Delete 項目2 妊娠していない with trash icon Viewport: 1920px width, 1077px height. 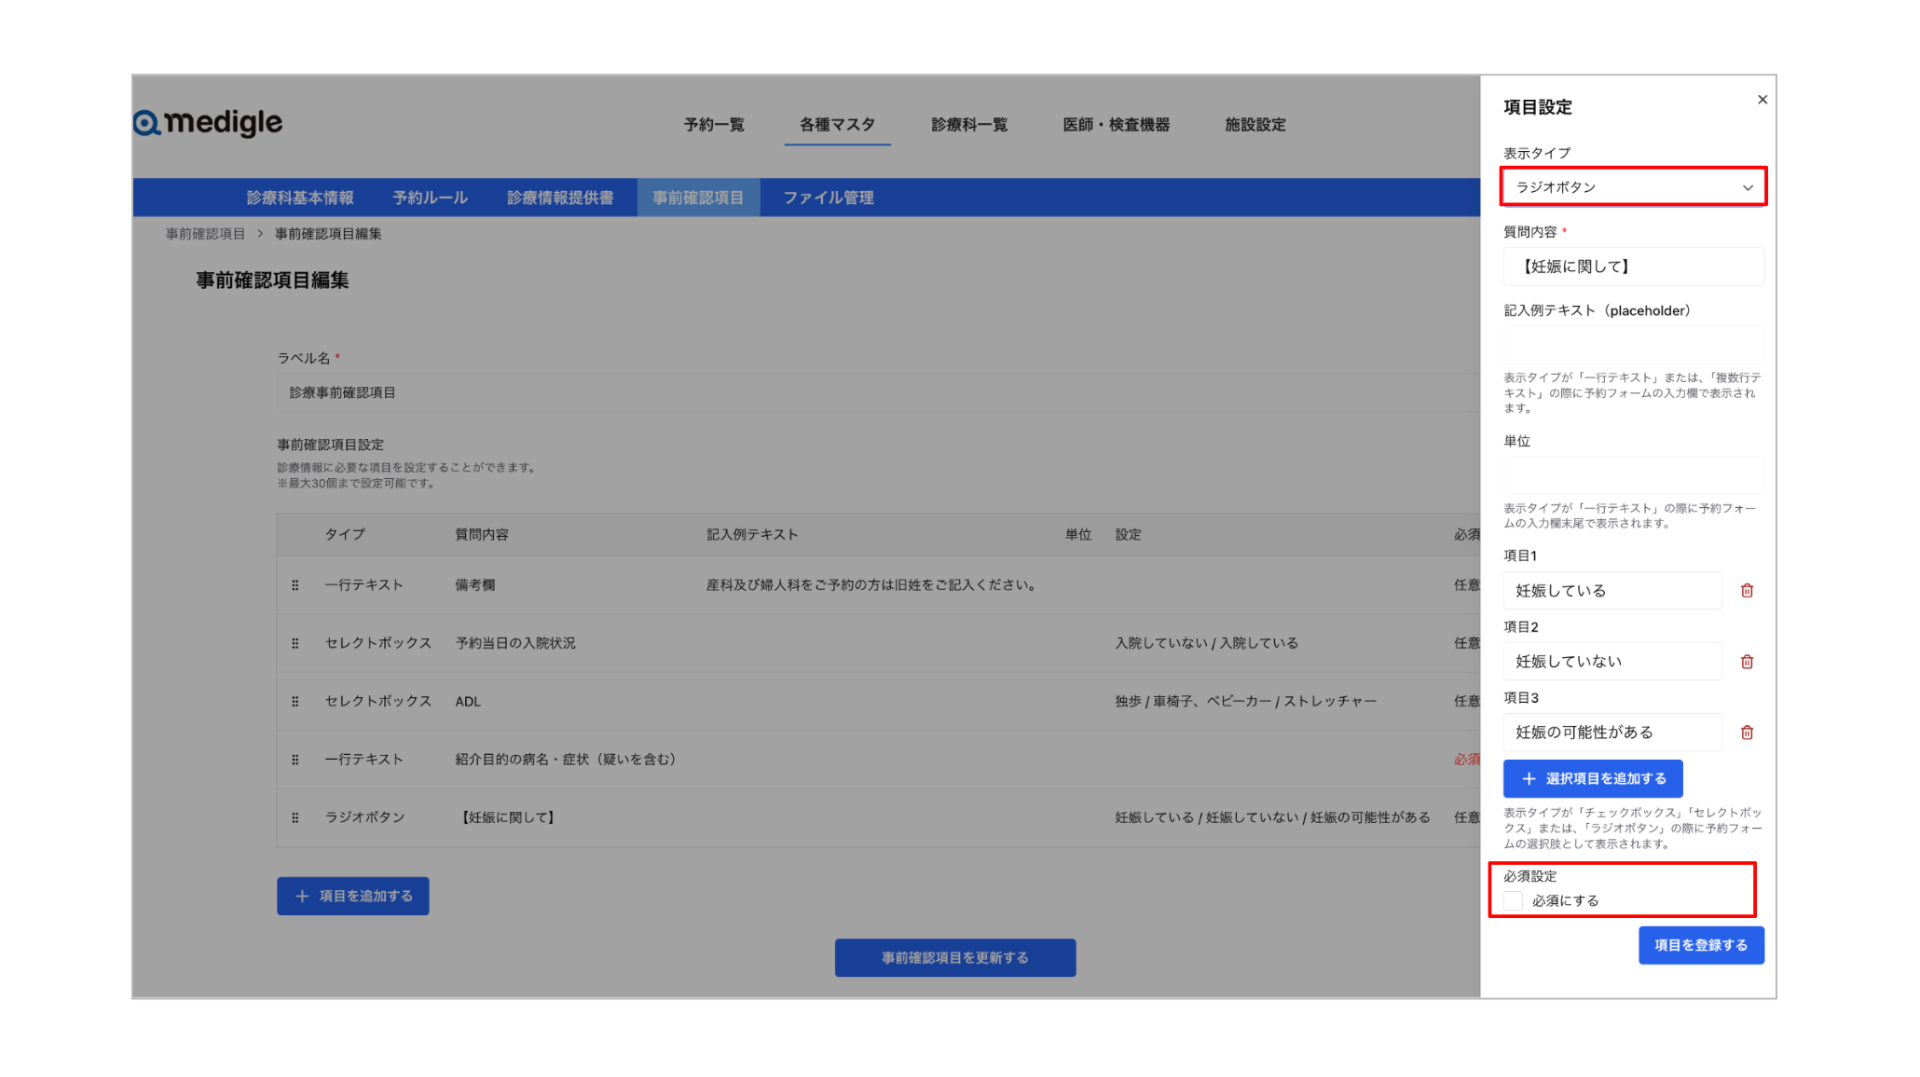point(1747,661)
